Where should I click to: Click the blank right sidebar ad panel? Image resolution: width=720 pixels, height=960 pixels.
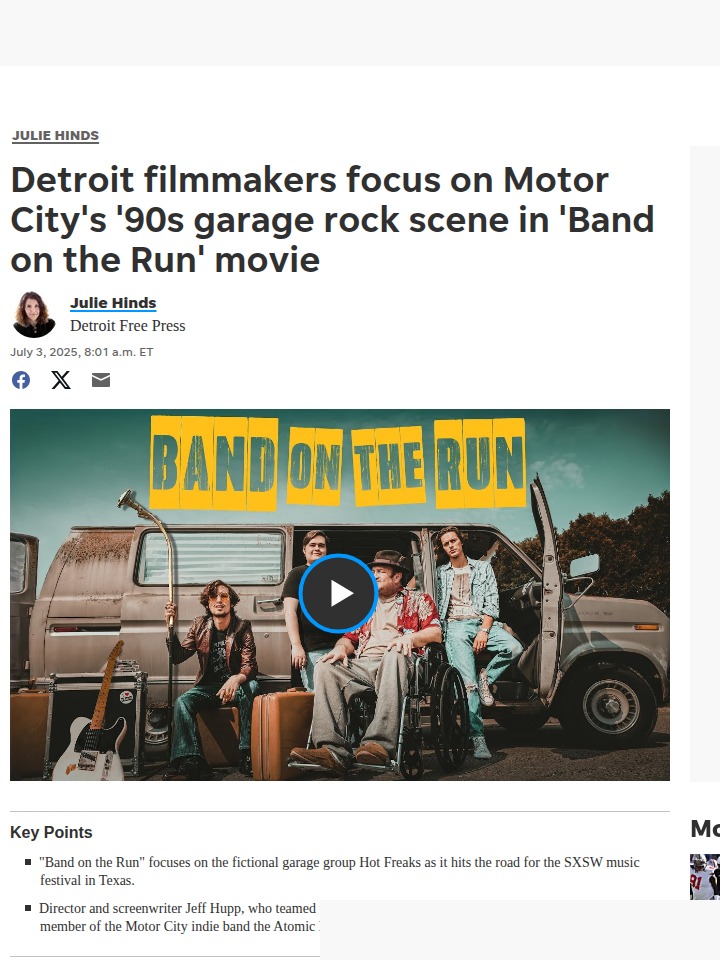[x=705, y=463]
